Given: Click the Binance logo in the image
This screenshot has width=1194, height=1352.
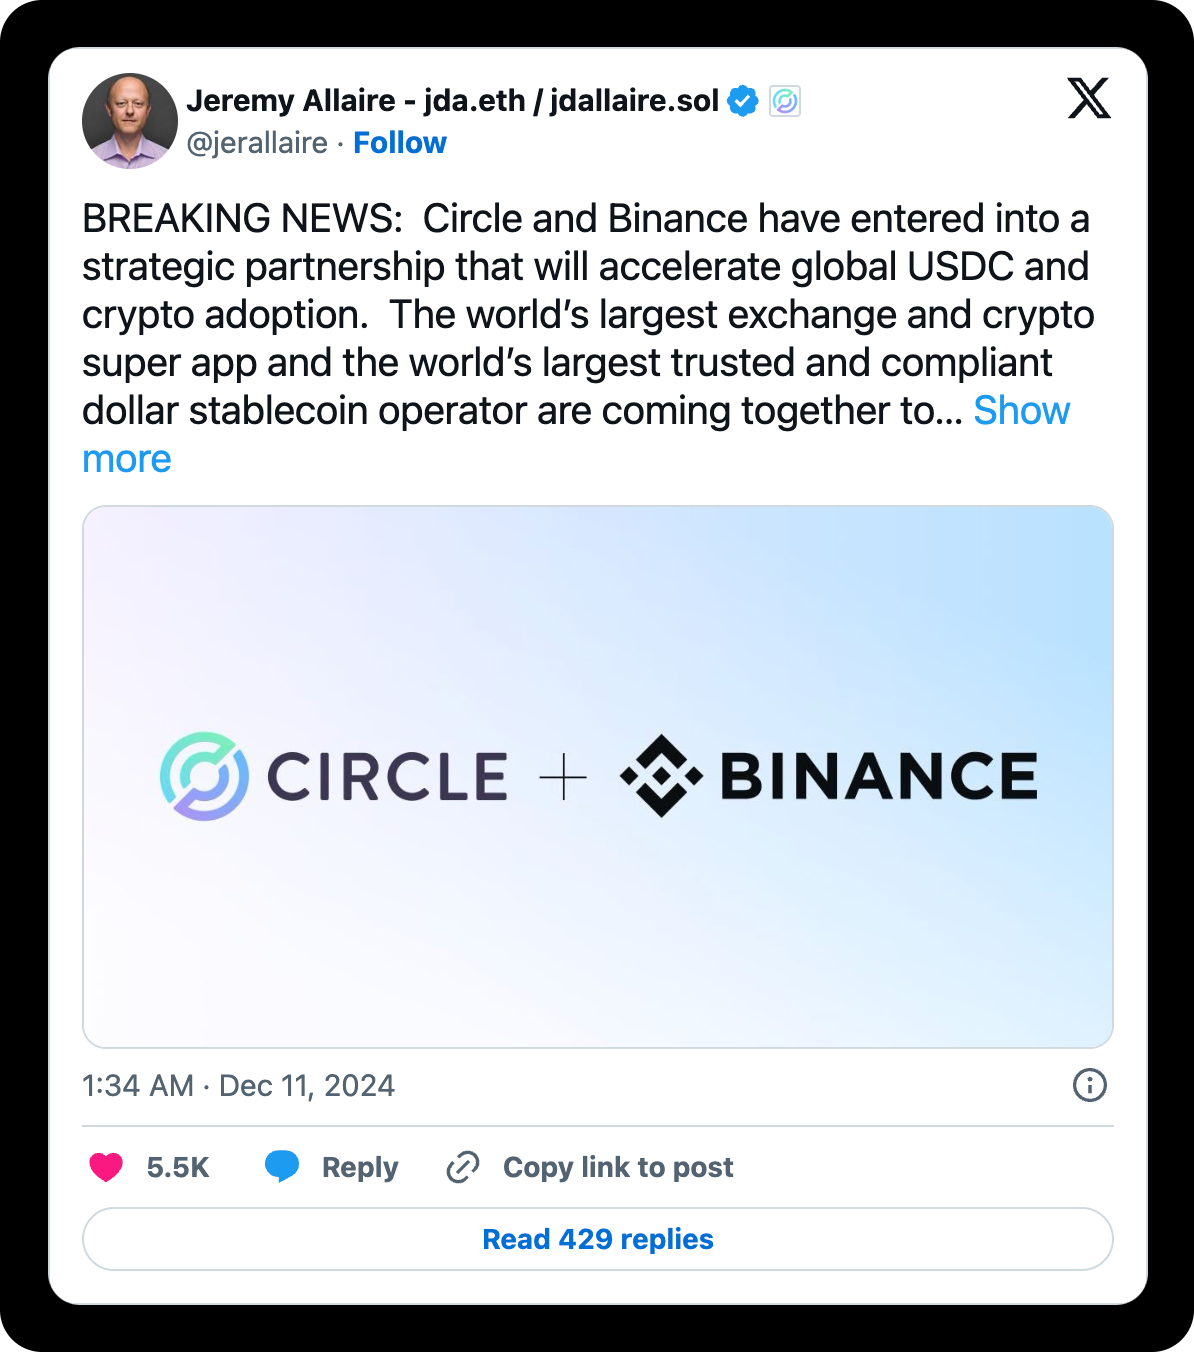Looking at the screenshot, I should [x=828, y=776].
